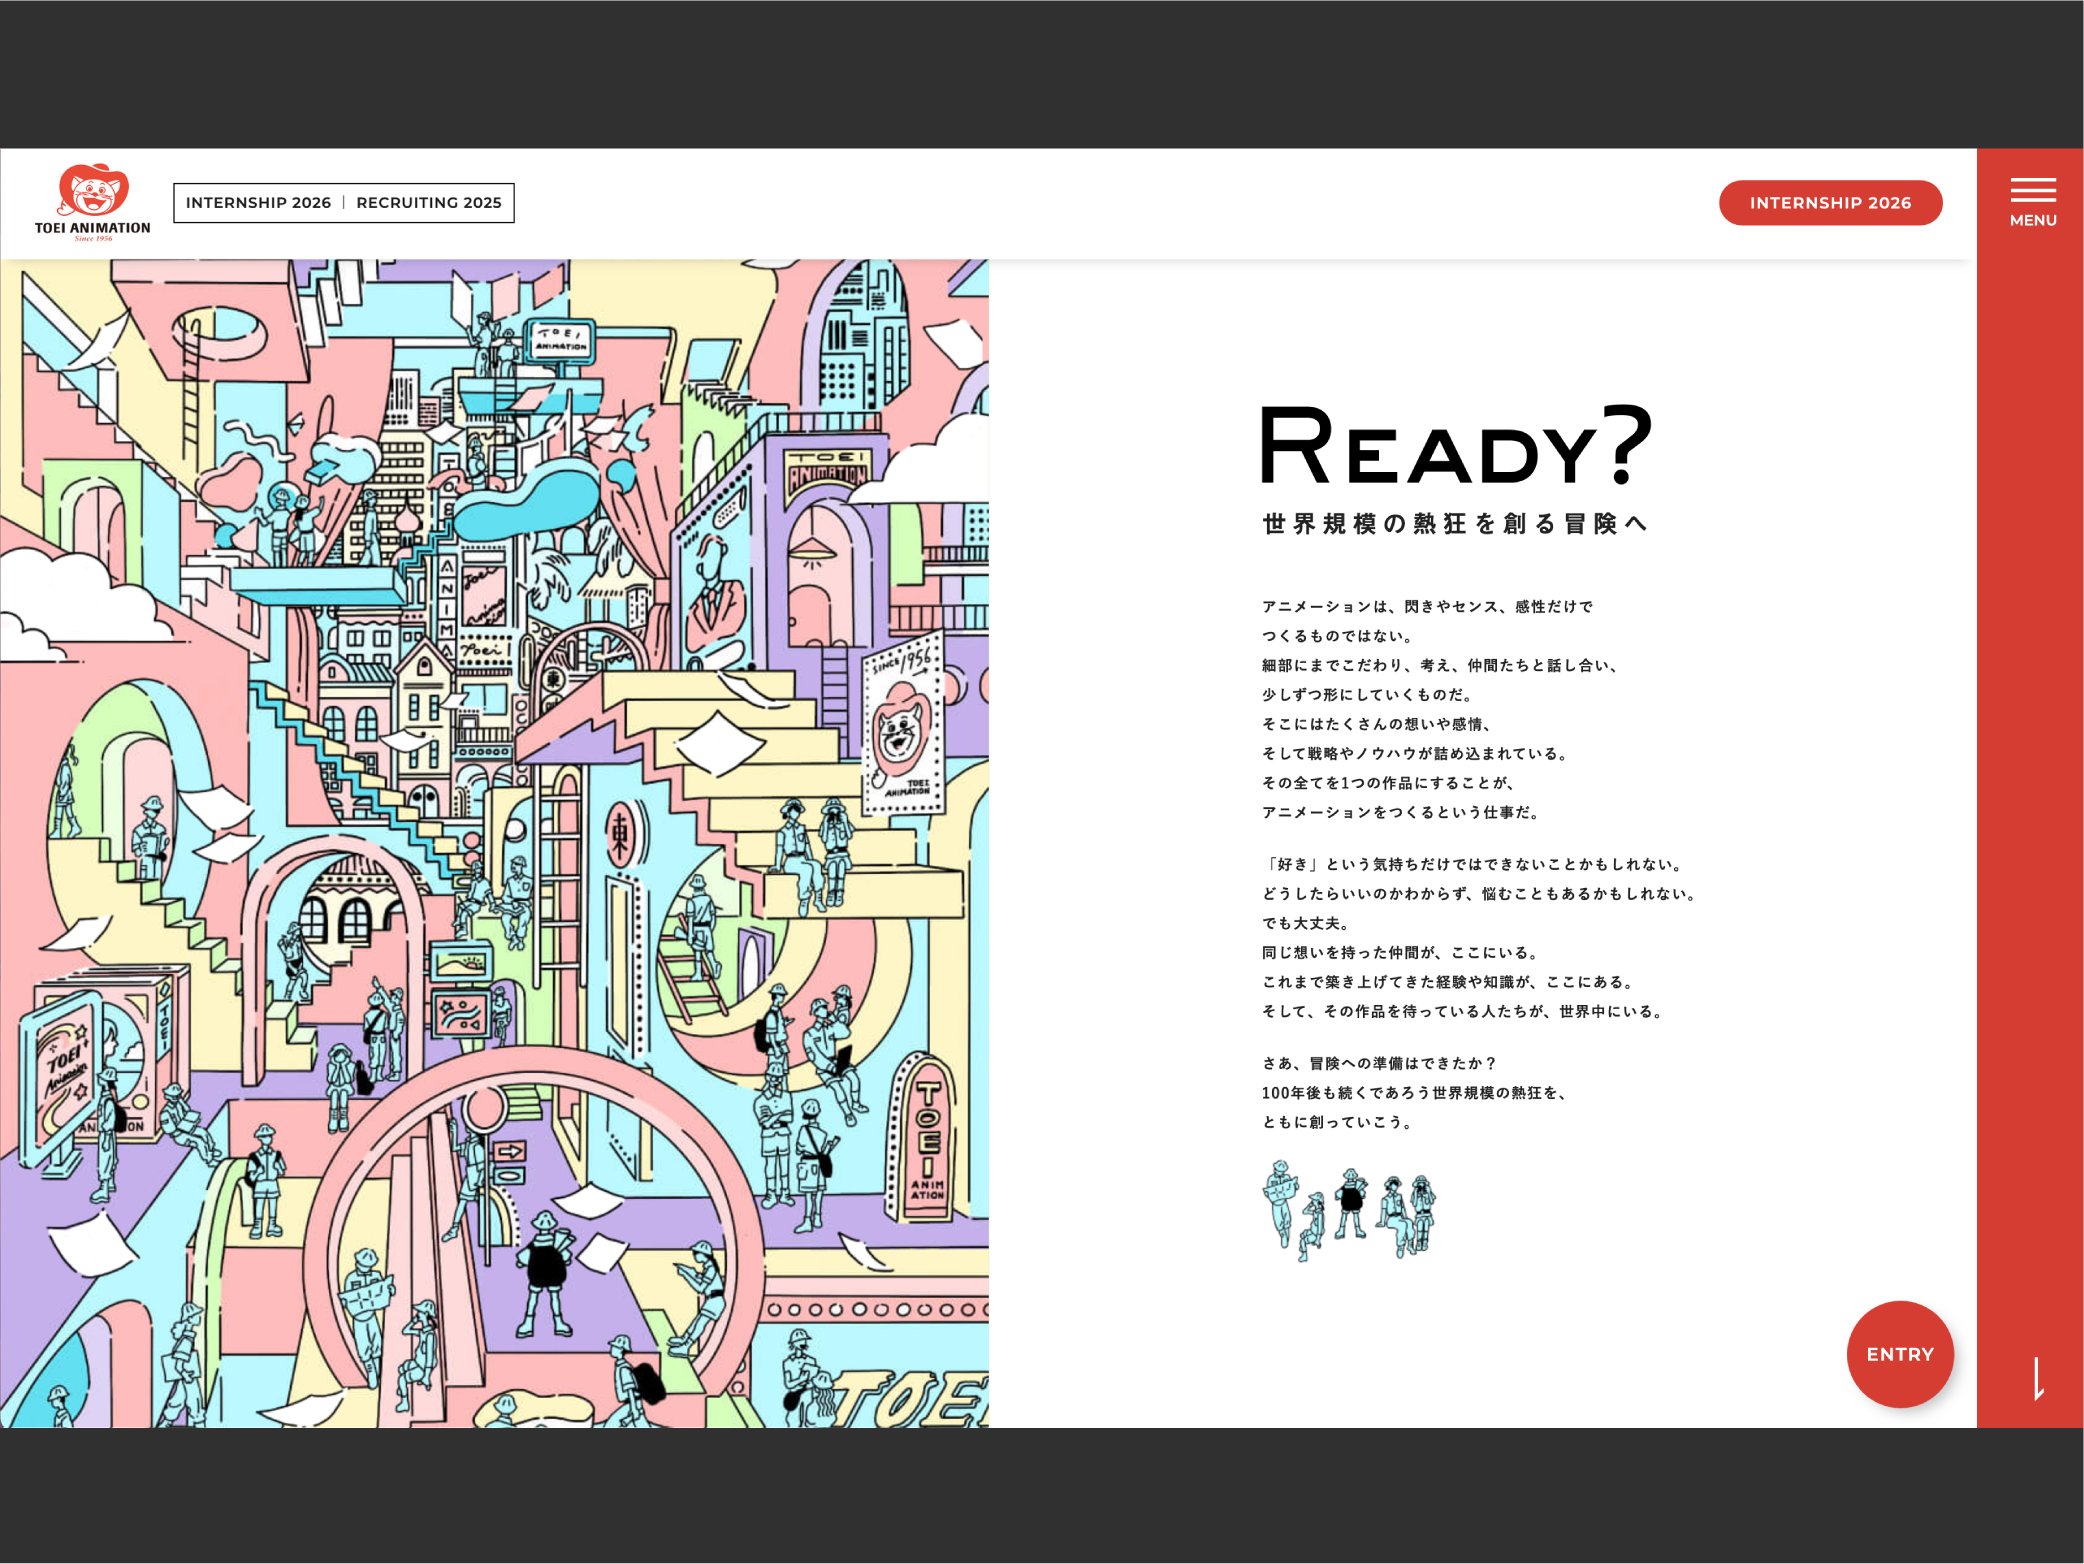This screenshot has height=1564, width=2084.
Task: Open the RECRUITING 2025 tab link
Action: point(429,203)
